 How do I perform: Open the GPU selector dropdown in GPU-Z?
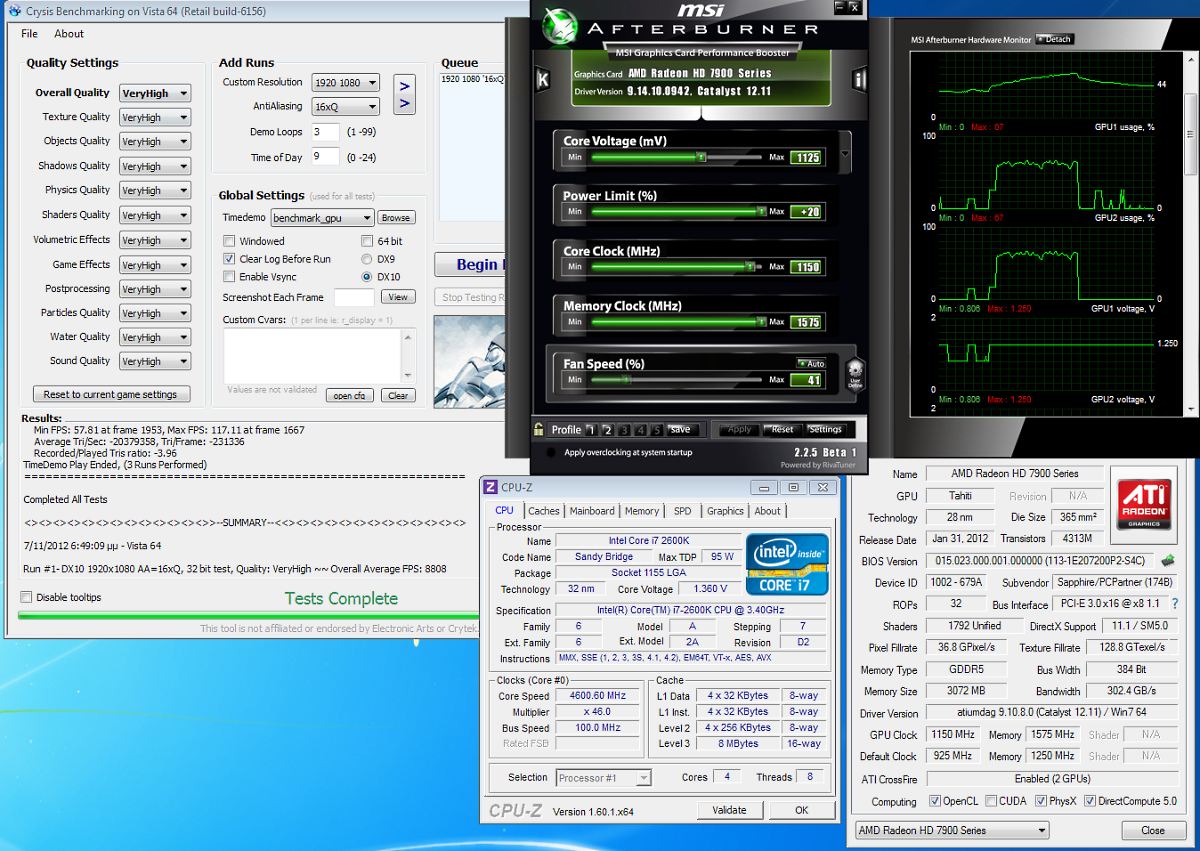click(953, 830)
